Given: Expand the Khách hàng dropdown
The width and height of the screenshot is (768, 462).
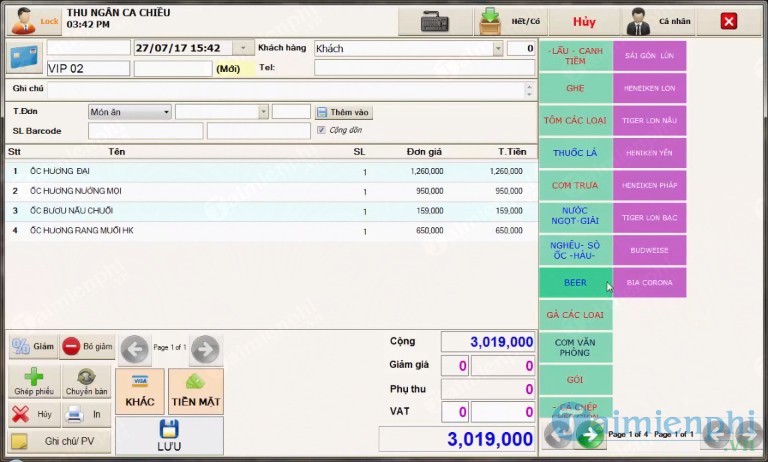Looking at the screenshot, I should click(x=498, y=48).
